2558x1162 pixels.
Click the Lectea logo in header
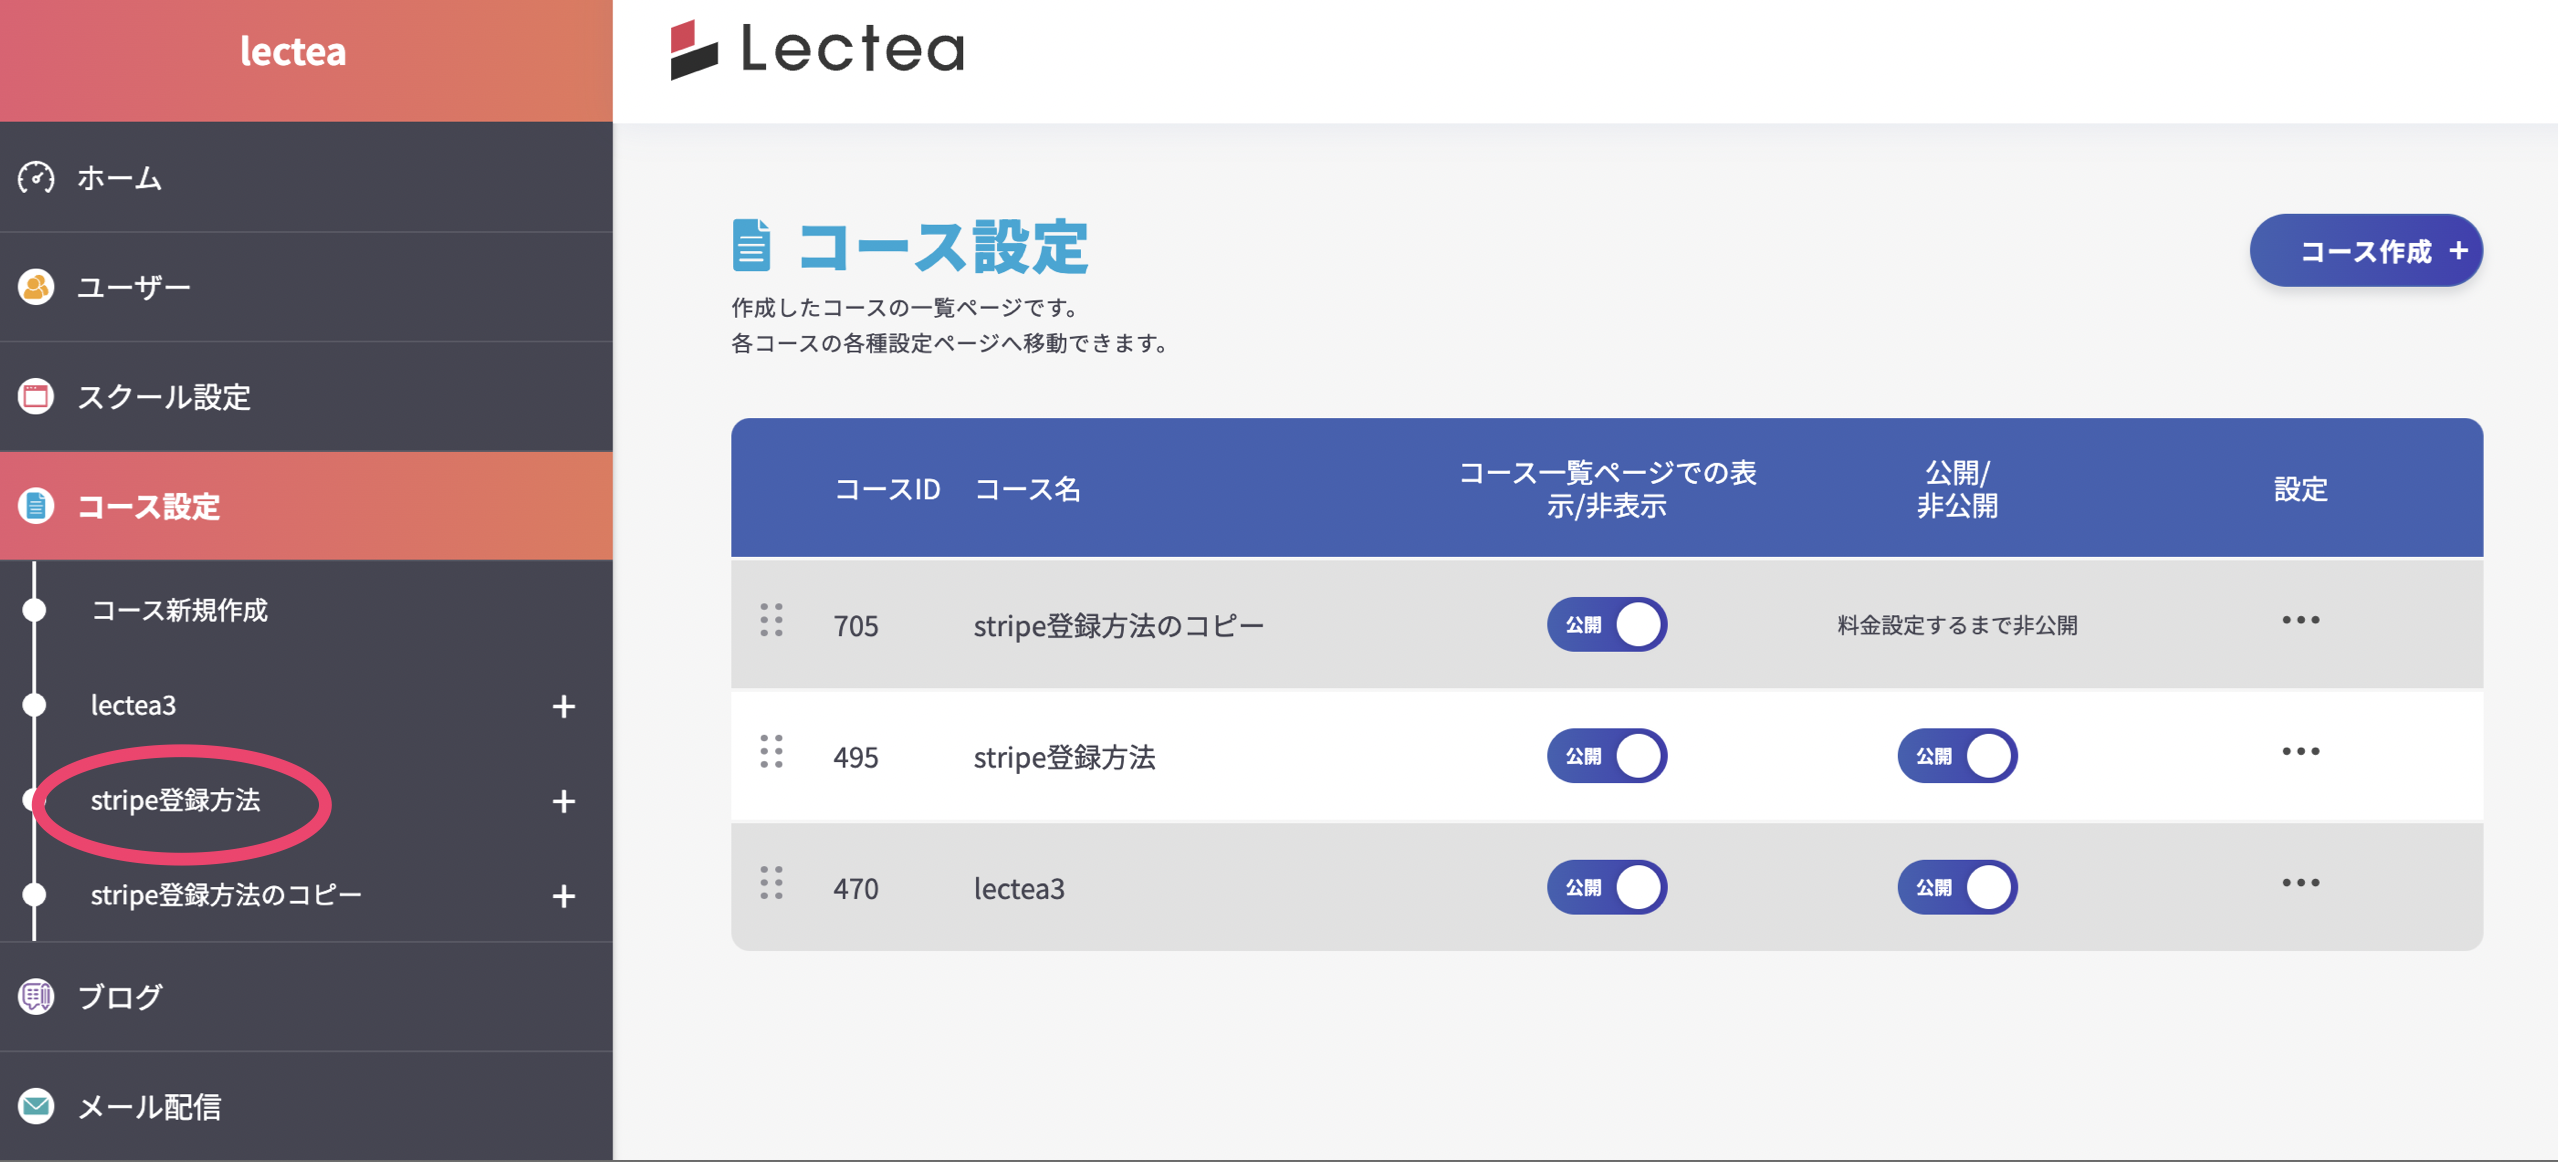(x=817, y=49)
